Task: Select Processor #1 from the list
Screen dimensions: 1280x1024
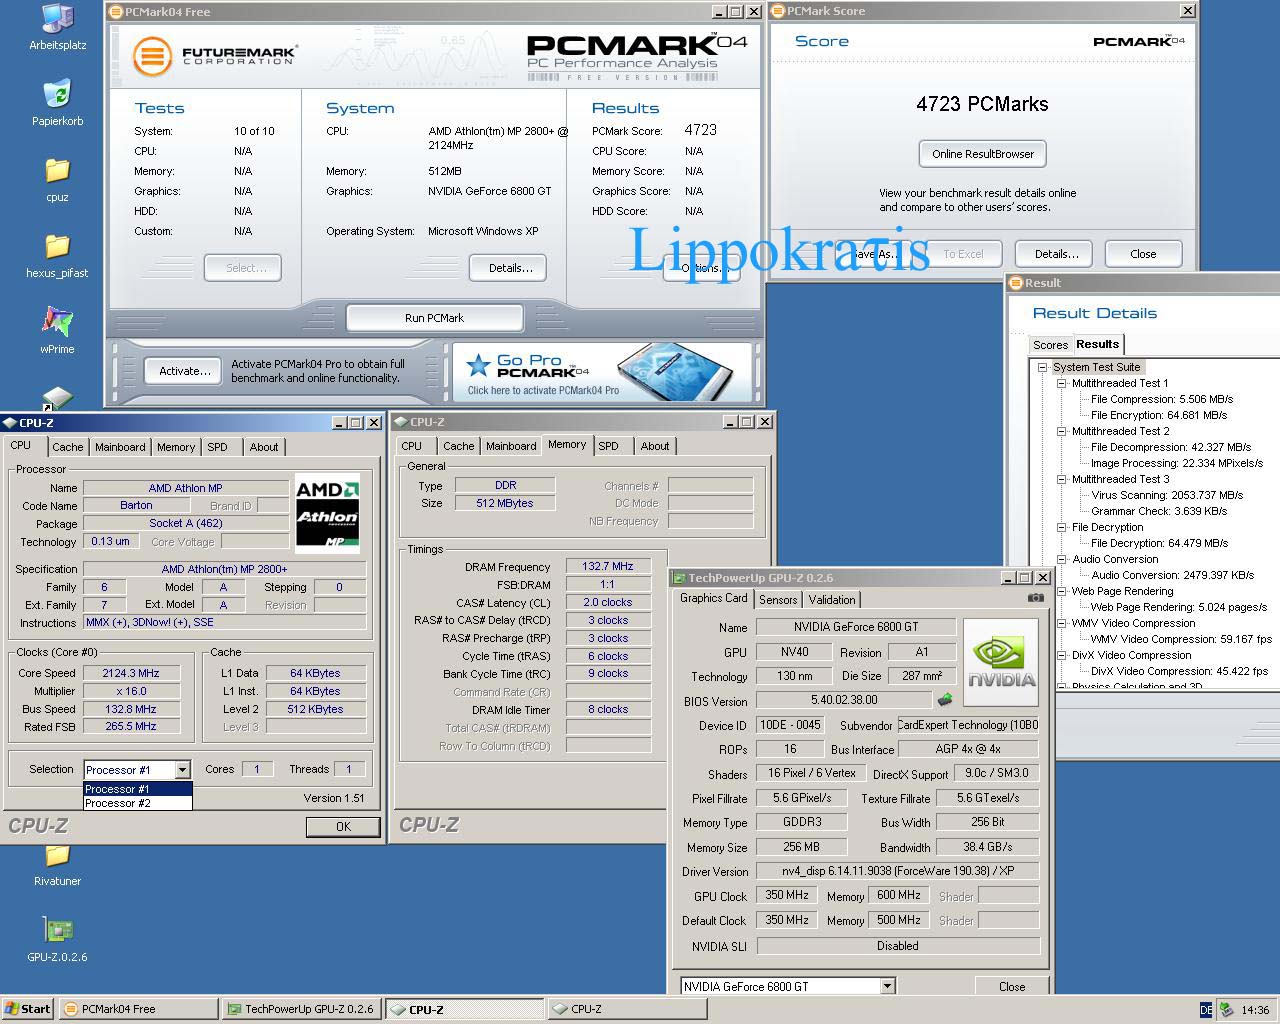Action: pos(137,789)
